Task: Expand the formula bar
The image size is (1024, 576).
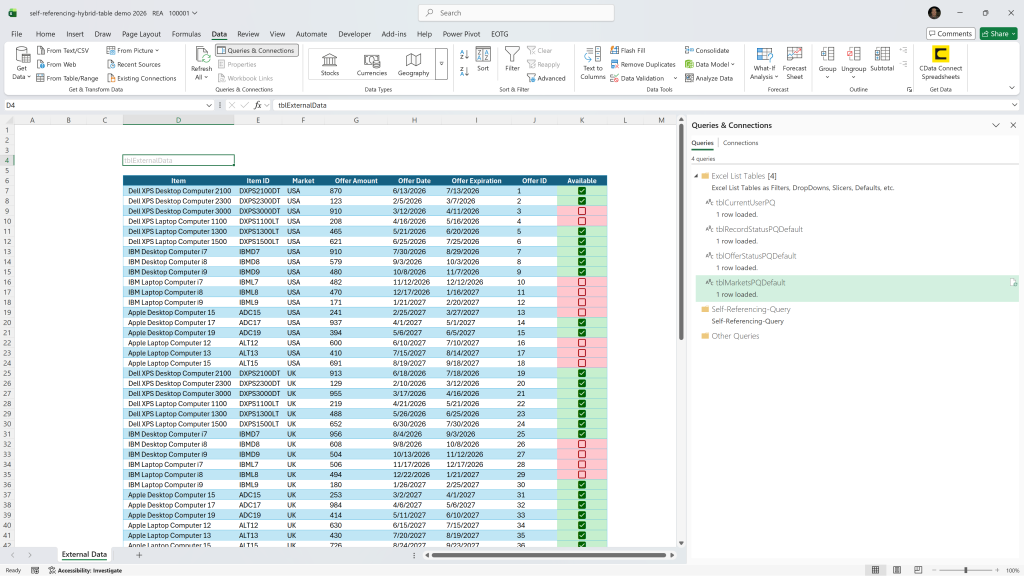Action: [x=1014, y=105]
